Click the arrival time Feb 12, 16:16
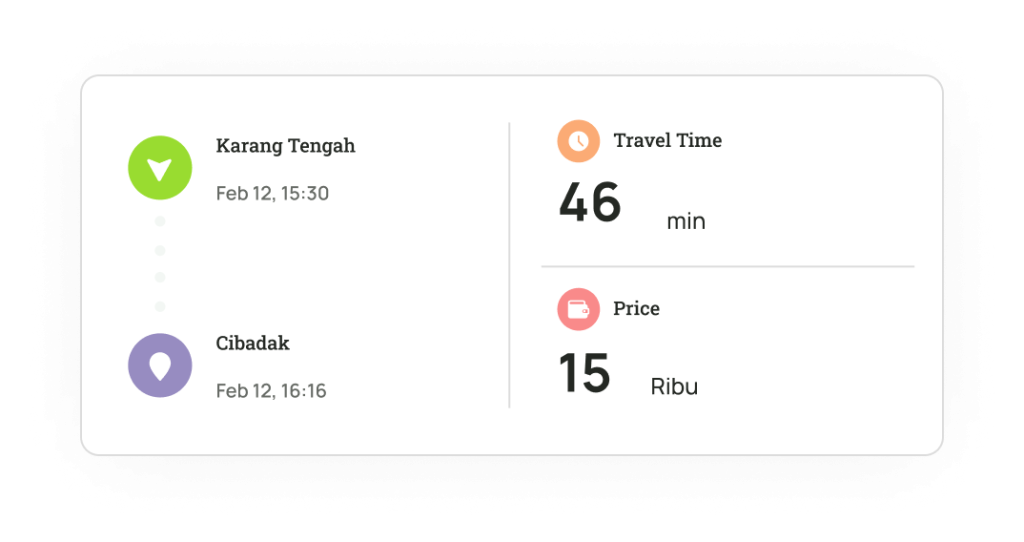The width and height of the screenshot is (1024, 542). 271,391
